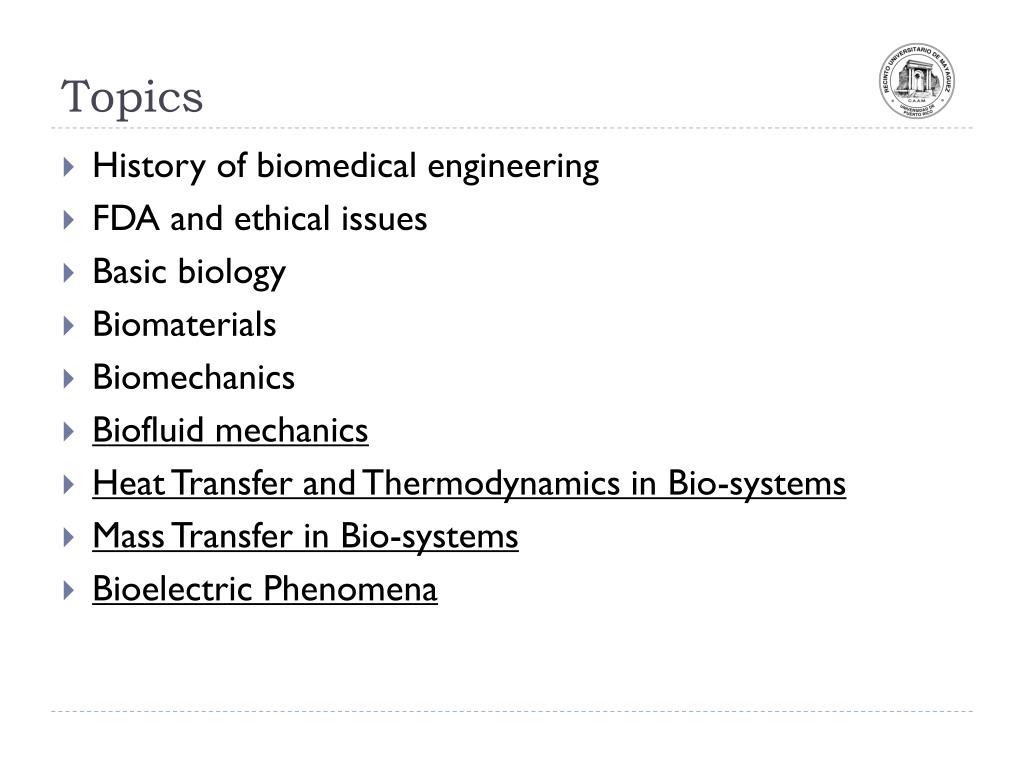Select the Topics slide title
Screen dimensions: 1024x768
(x=132, y=98)
